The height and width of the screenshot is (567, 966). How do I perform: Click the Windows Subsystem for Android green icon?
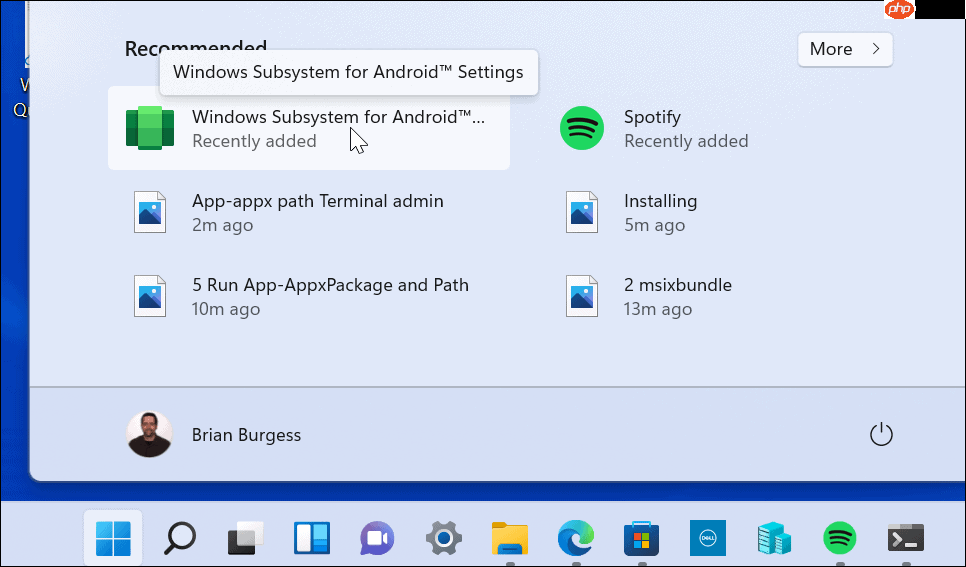(150, 128)
